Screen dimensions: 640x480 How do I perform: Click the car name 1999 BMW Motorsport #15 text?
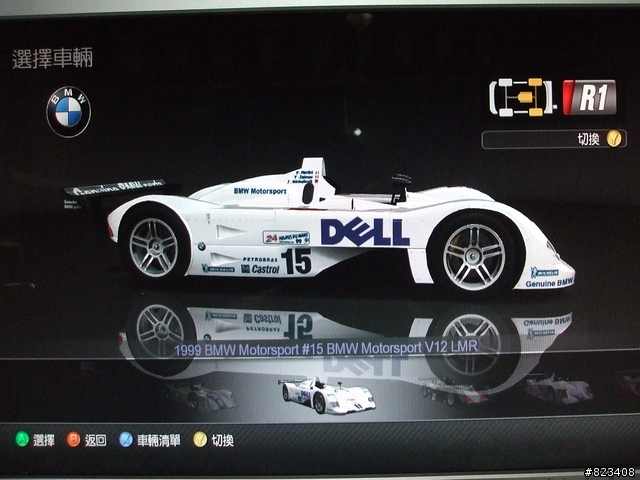point(326,349)
